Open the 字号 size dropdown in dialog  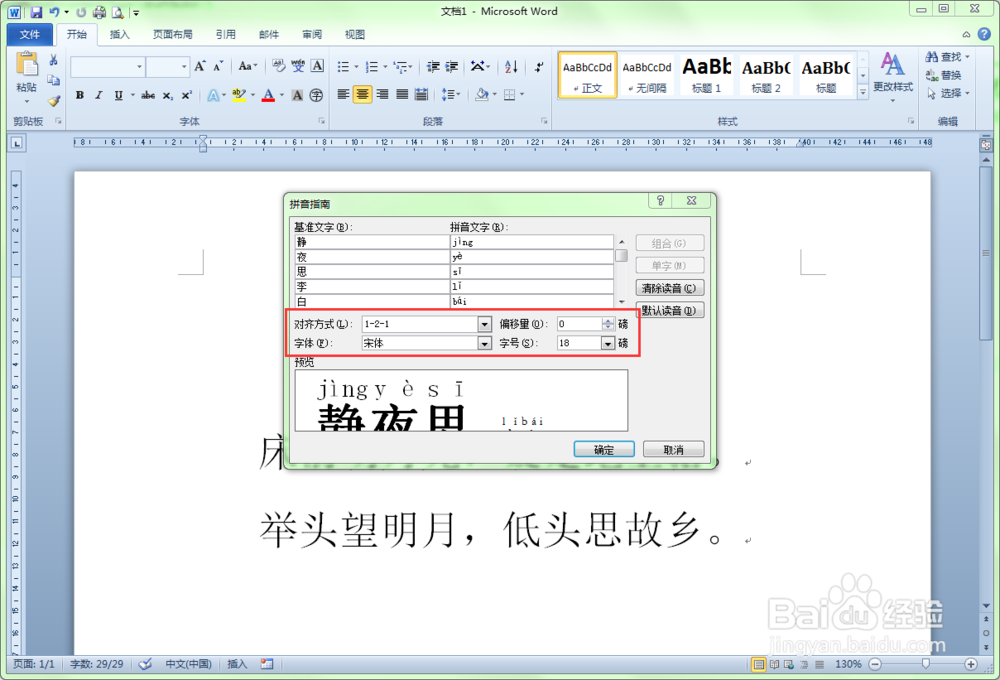pyautogui.click(x=608, y=343)
